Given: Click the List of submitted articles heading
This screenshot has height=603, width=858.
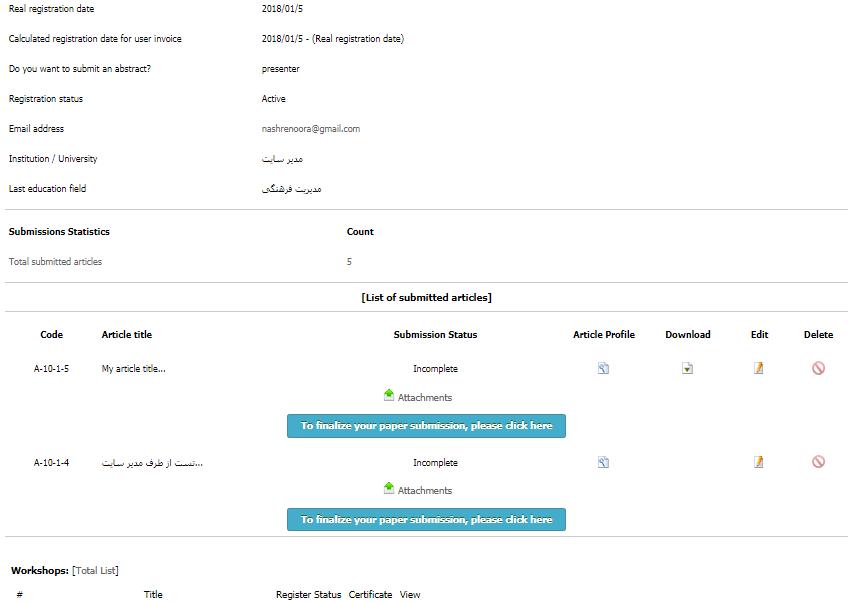Looking at the screenshot, I should click(426, 298).
